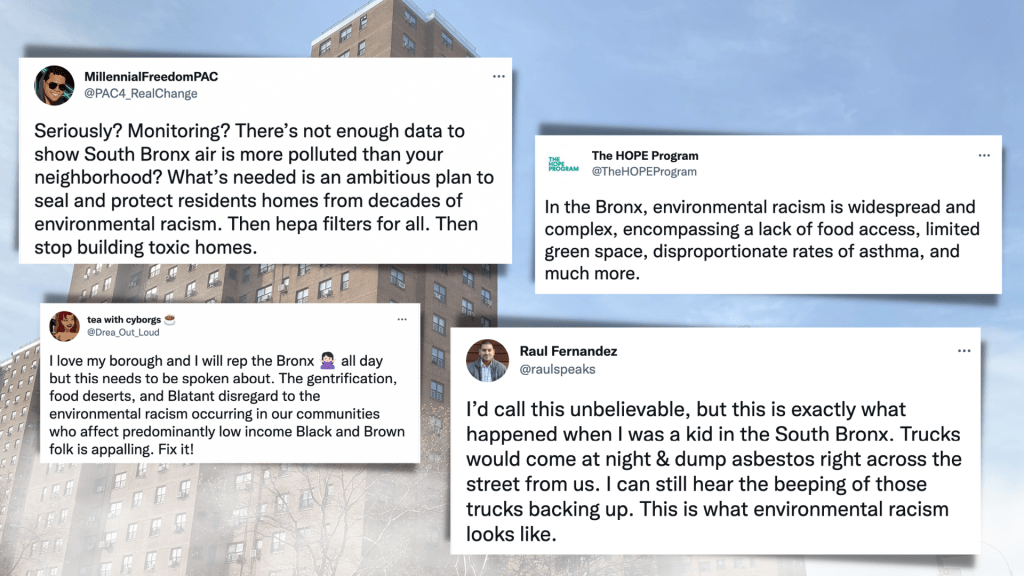Go to the @raulspeaks handle
This screenshot has width=1024, height=576.
click(x=557, y=369)
